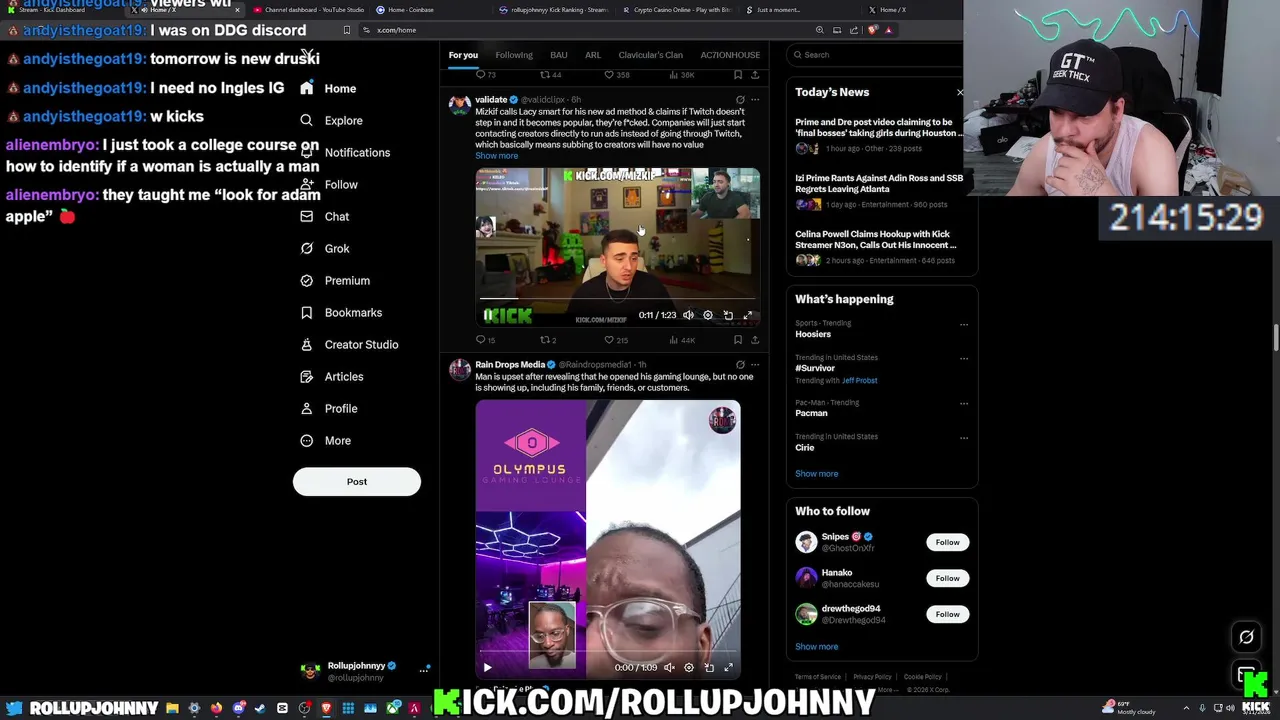This screenshot has height=720, width=1280.
Task: Open more options for Hoosiers trend
Action: point(964,324)
